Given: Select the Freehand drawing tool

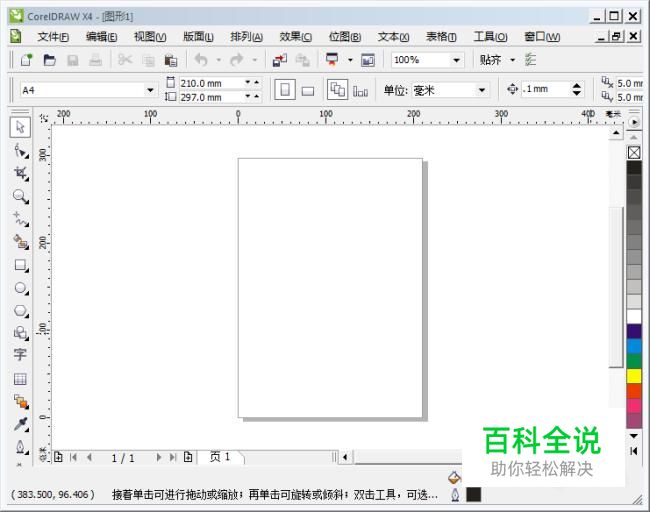Looking at the screenshot, I should [x=20, y=218].
